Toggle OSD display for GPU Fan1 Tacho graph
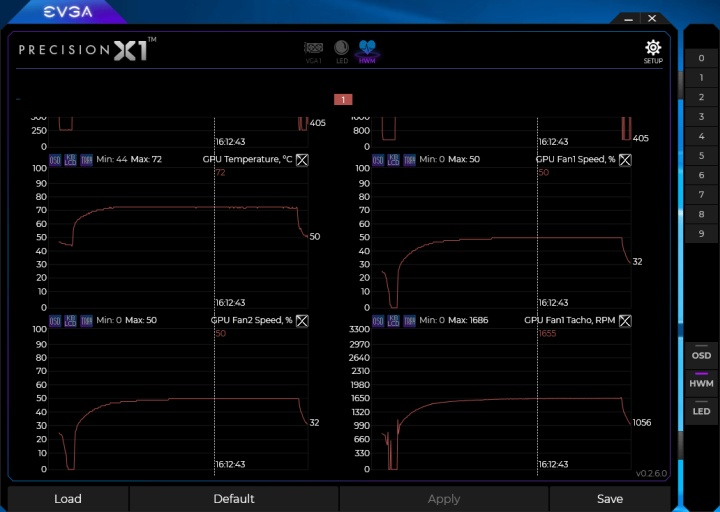The height and width of the screenshot is (512, 720). [x=378, y=321]
